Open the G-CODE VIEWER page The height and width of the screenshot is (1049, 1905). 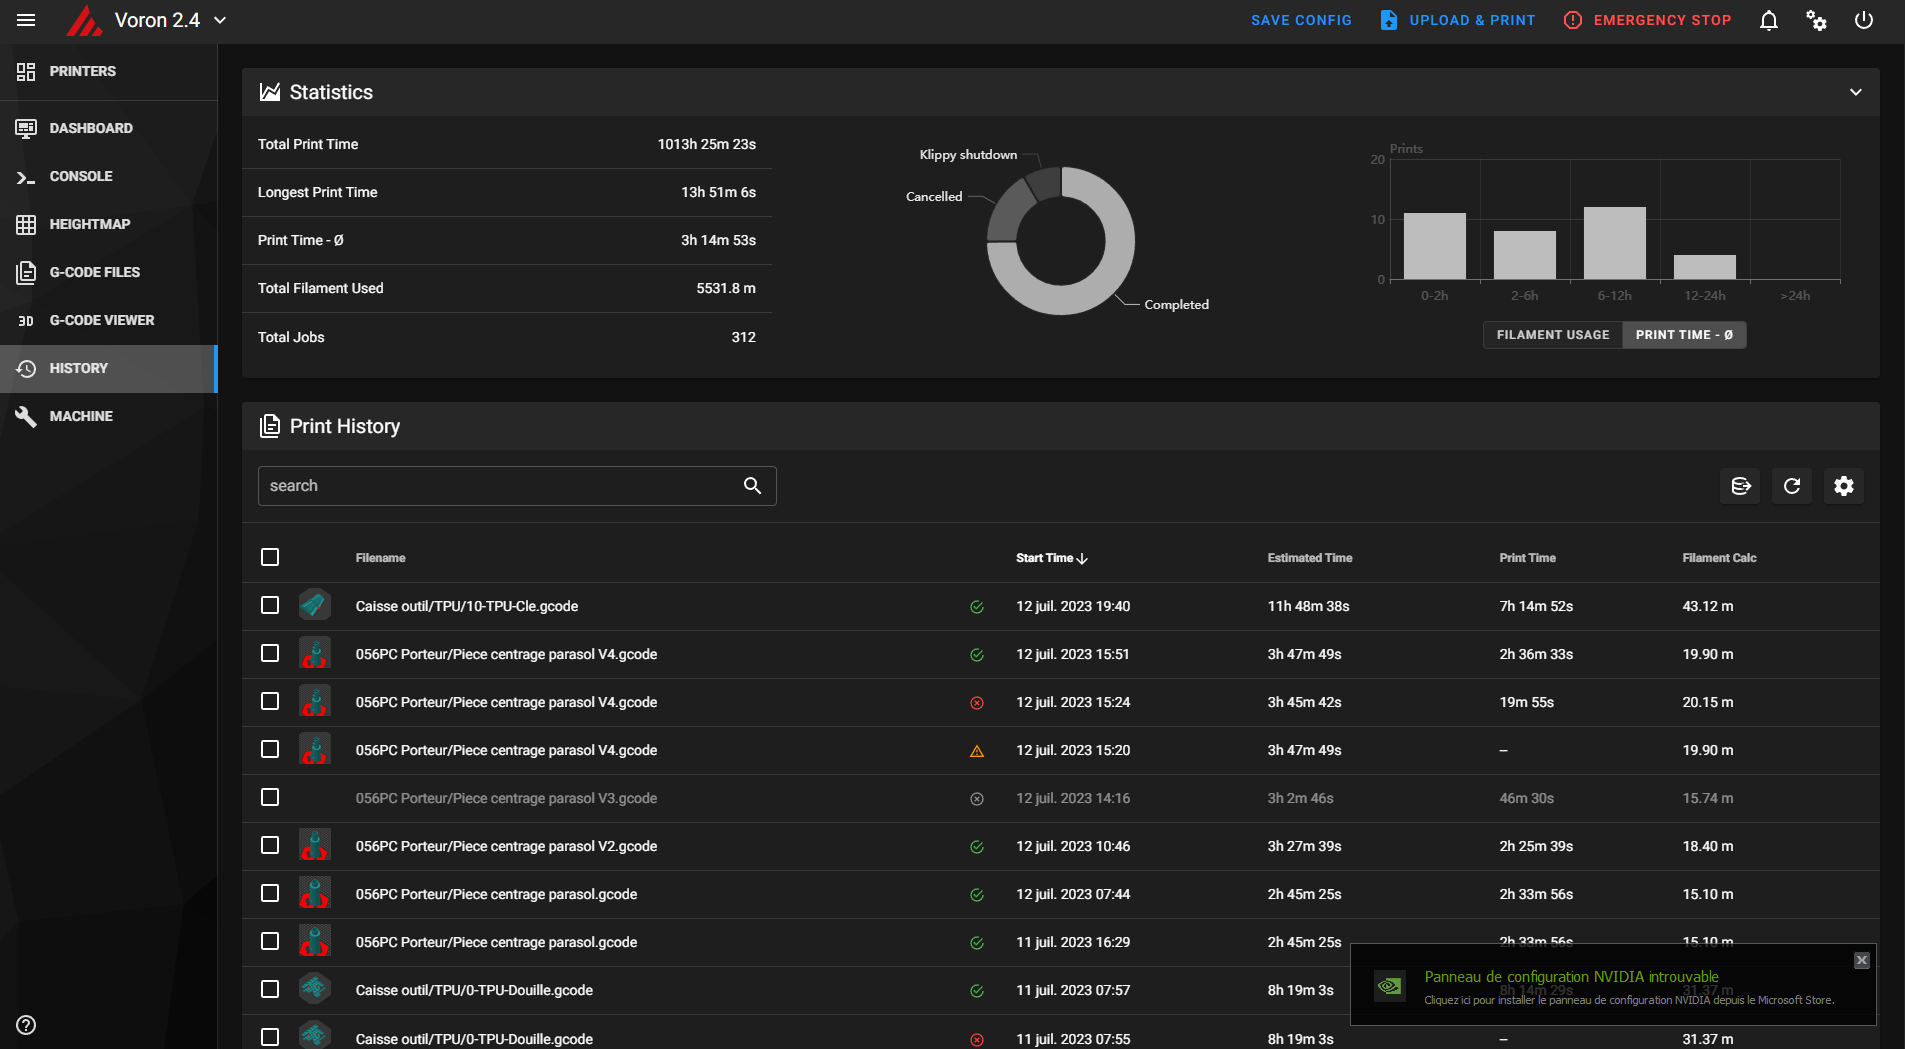(x=108, y=320)
